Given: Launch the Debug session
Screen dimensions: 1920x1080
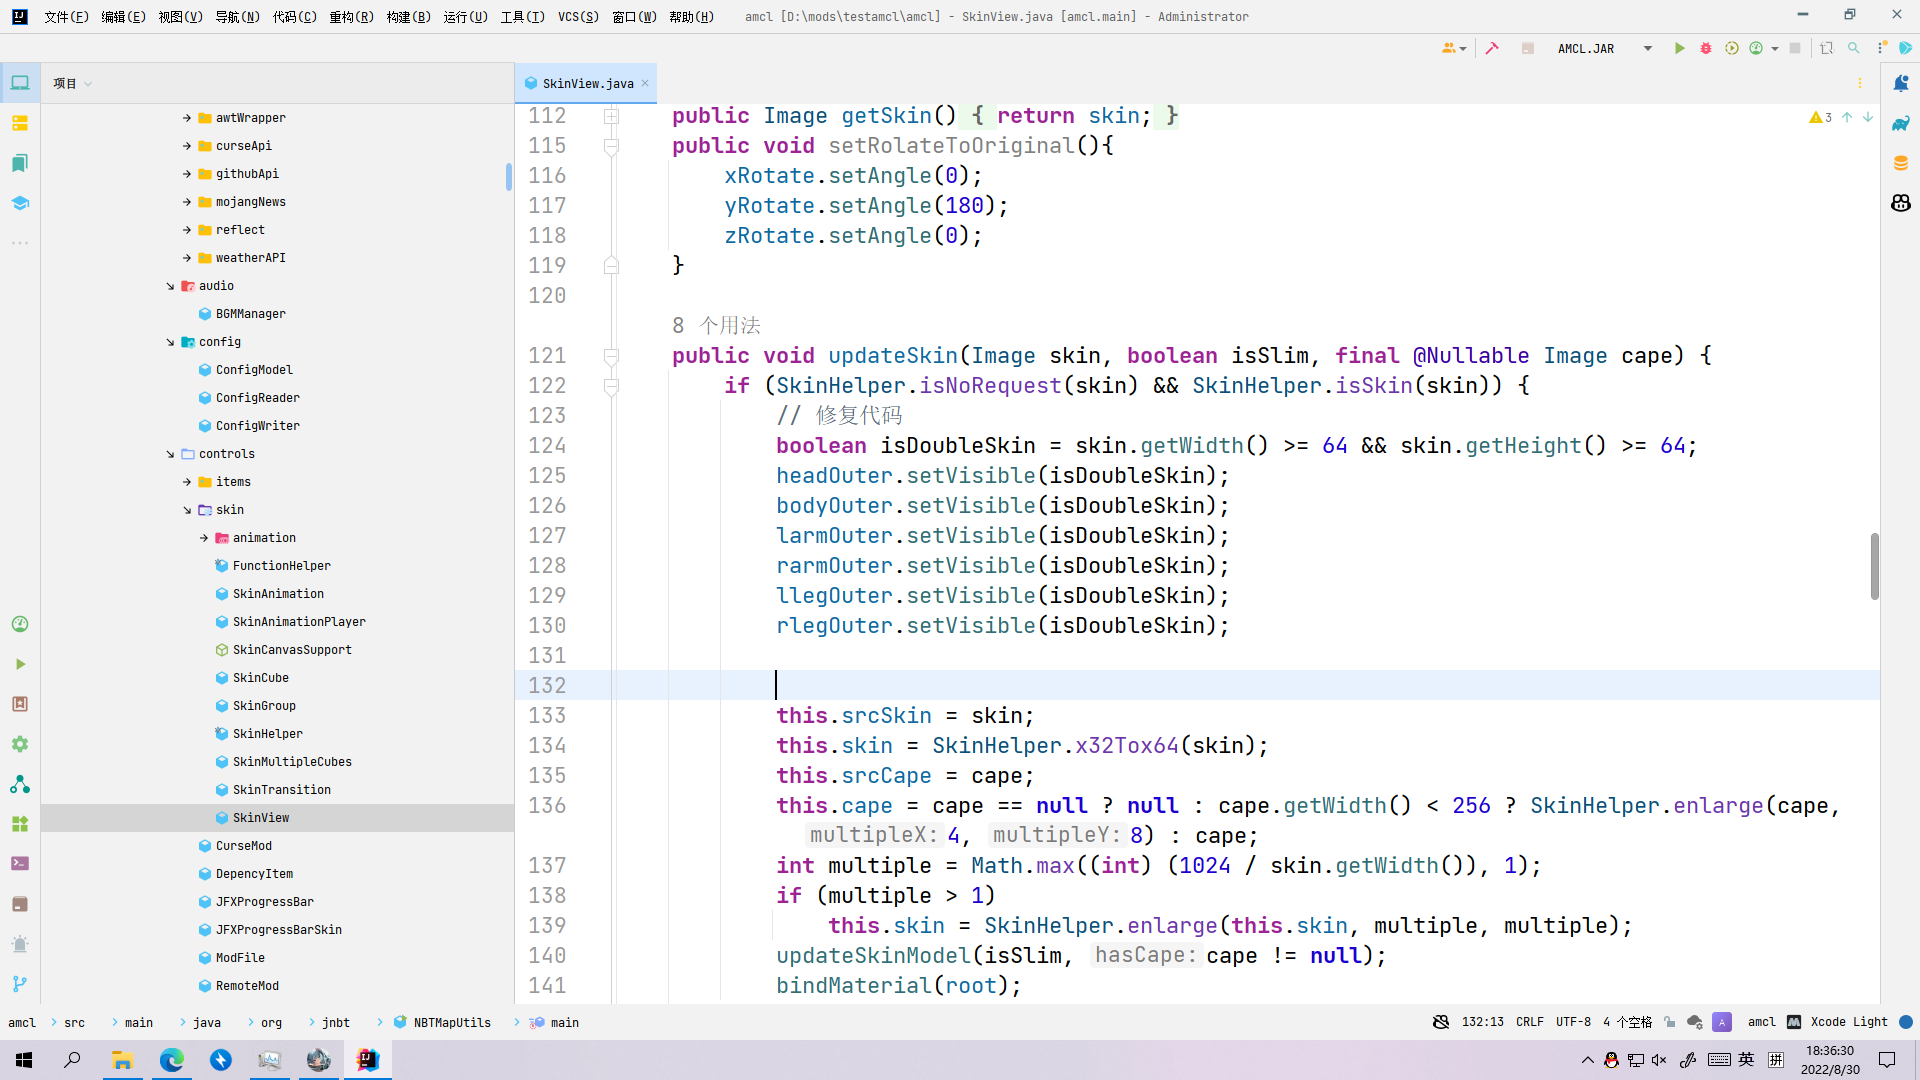Looking at the screenshot, I should tap(1706, 48).
